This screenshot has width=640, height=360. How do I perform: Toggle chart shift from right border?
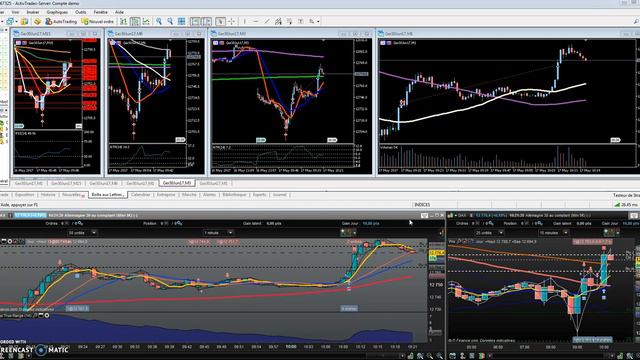tap(207, 21)
